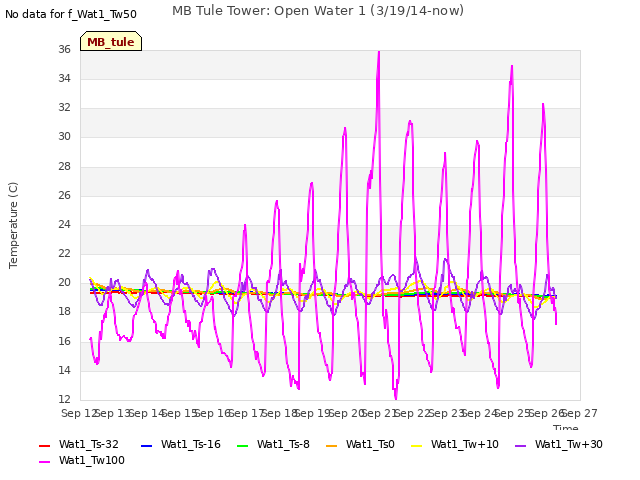Click the 32 tick on temperature axis

click(64, 107)
